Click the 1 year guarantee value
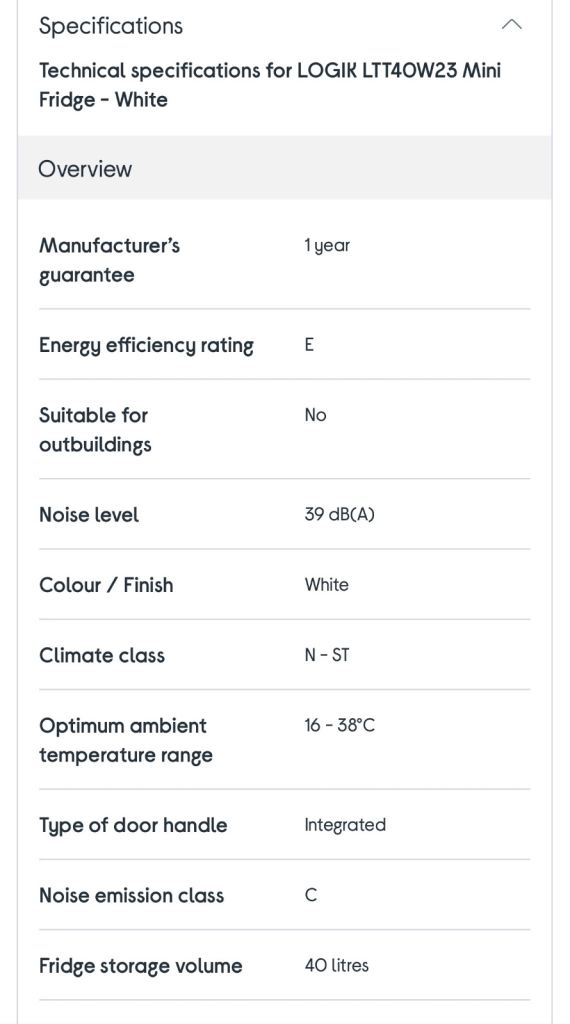The height and width of the screenshot is (1024, 570). [x=327, y=246]
